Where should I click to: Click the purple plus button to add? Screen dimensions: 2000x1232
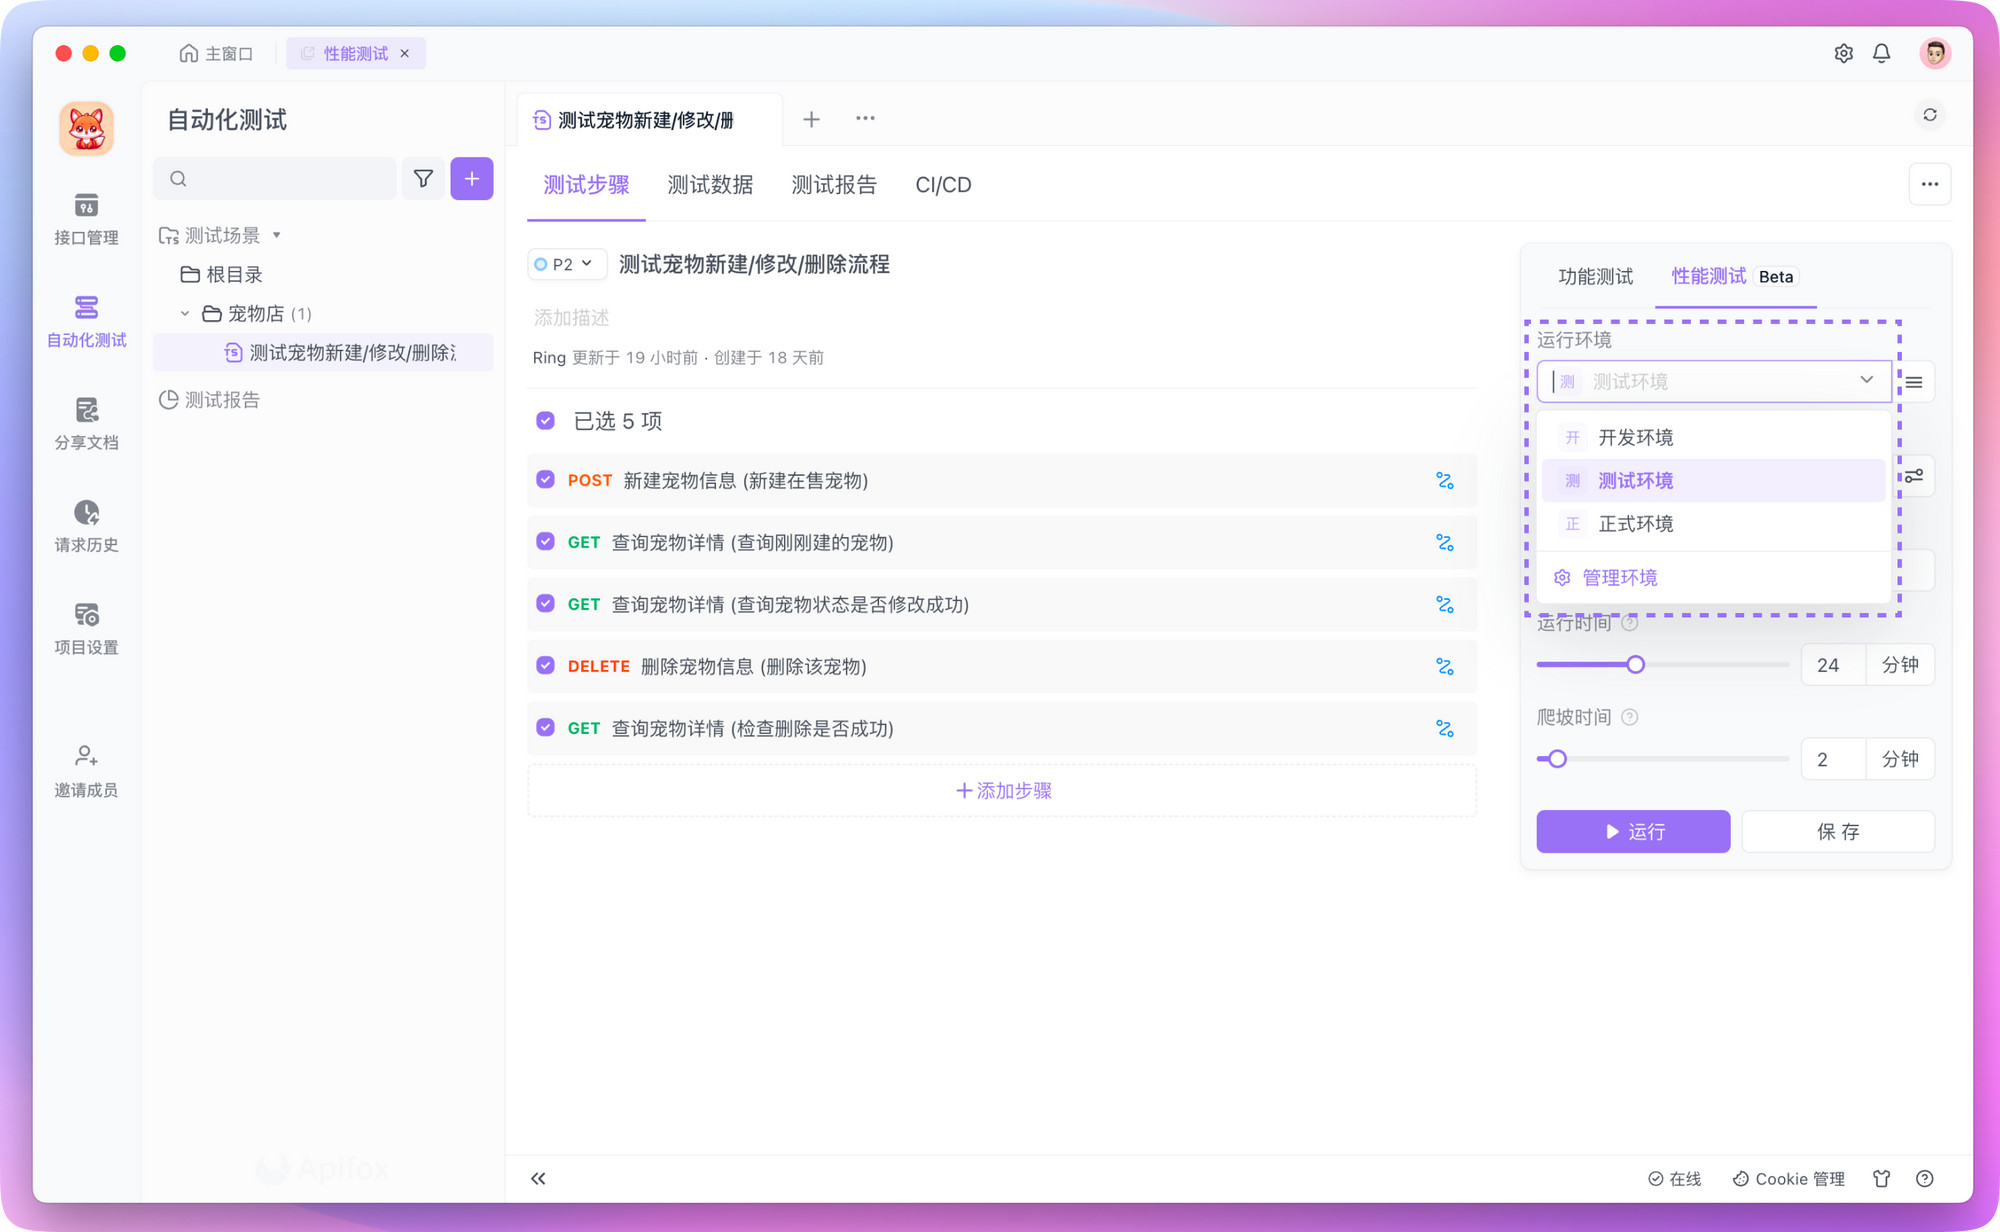(x=472, y=179)
